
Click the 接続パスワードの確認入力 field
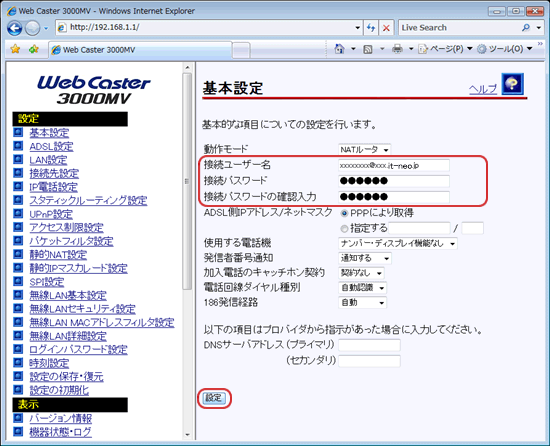394,197
